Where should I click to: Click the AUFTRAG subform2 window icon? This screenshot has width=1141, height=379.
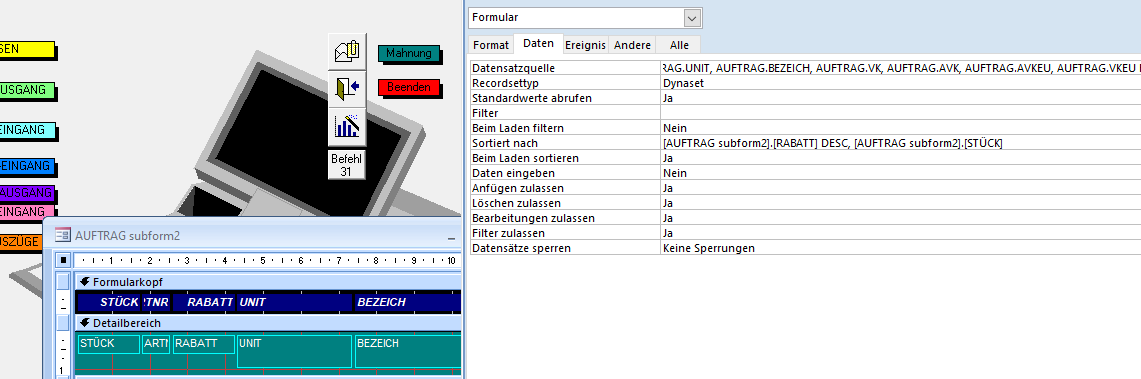[x=63, y=235]
